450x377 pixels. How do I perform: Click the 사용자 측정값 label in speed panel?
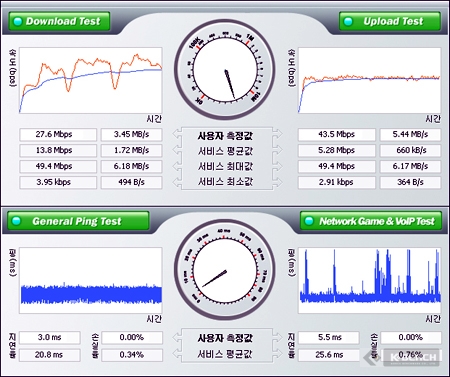point(225,136)
